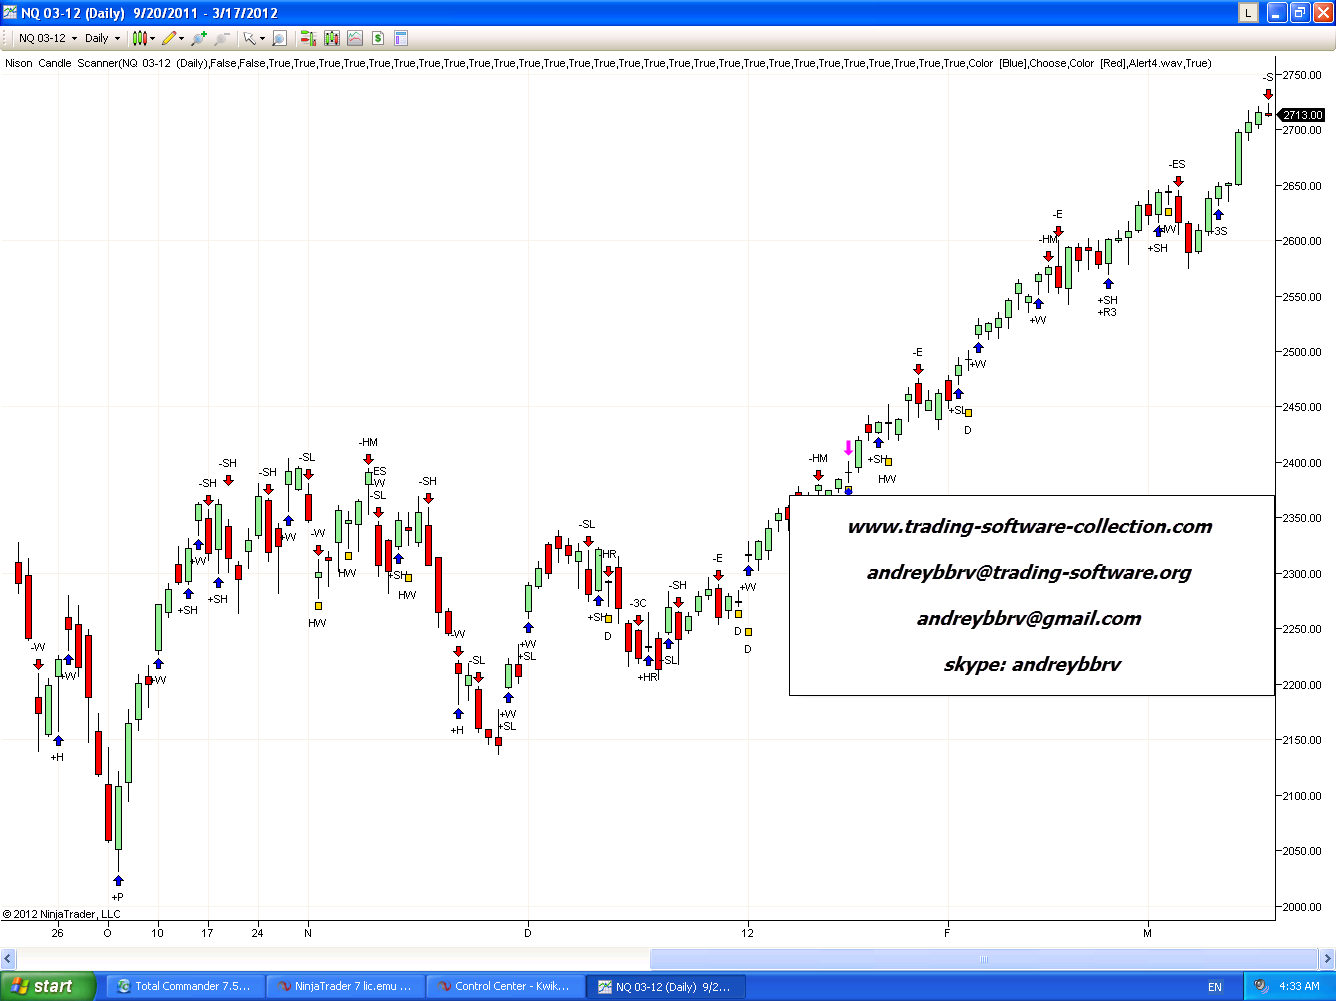Open the cursor type dropdown arrow

(262, 38)
